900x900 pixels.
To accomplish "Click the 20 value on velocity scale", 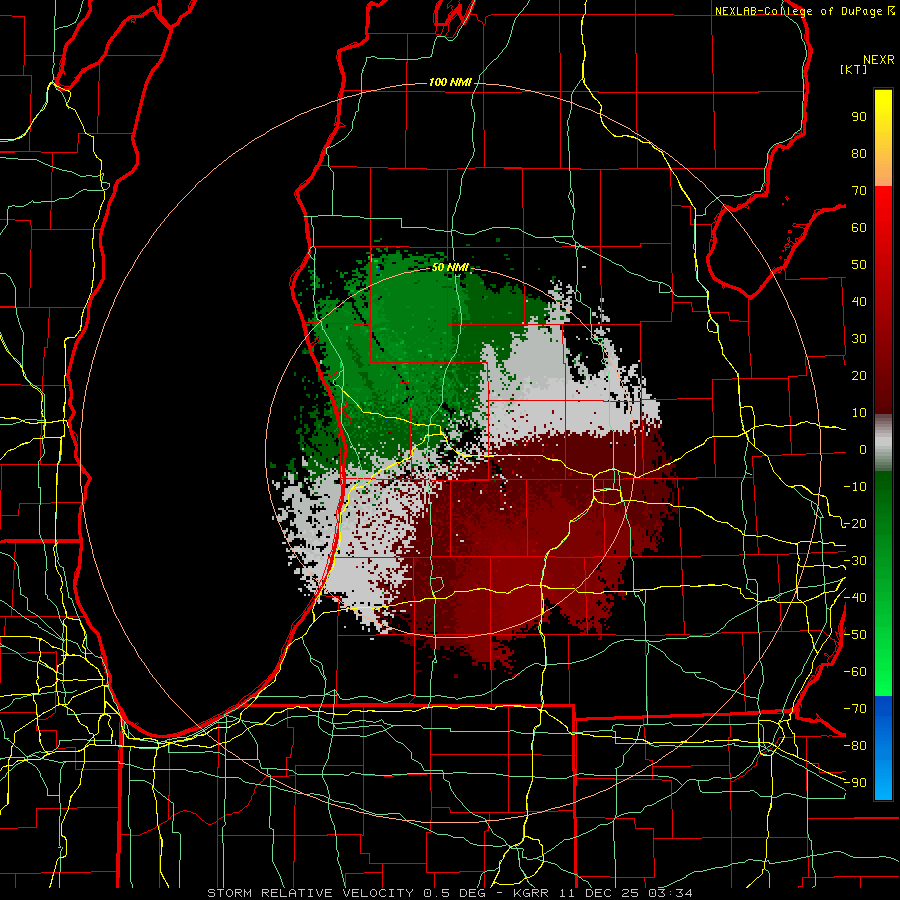I will pos(859,375).
